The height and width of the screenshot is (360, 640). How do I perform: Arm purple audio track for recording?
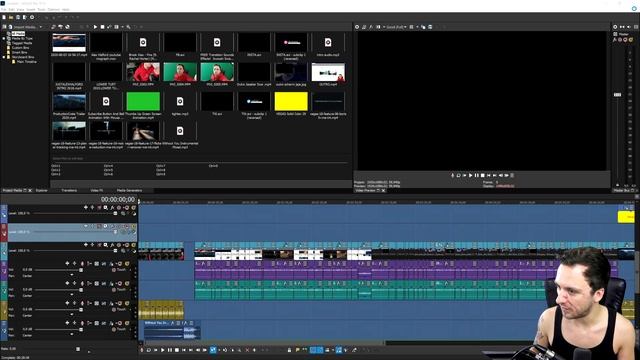click(82, 264)
